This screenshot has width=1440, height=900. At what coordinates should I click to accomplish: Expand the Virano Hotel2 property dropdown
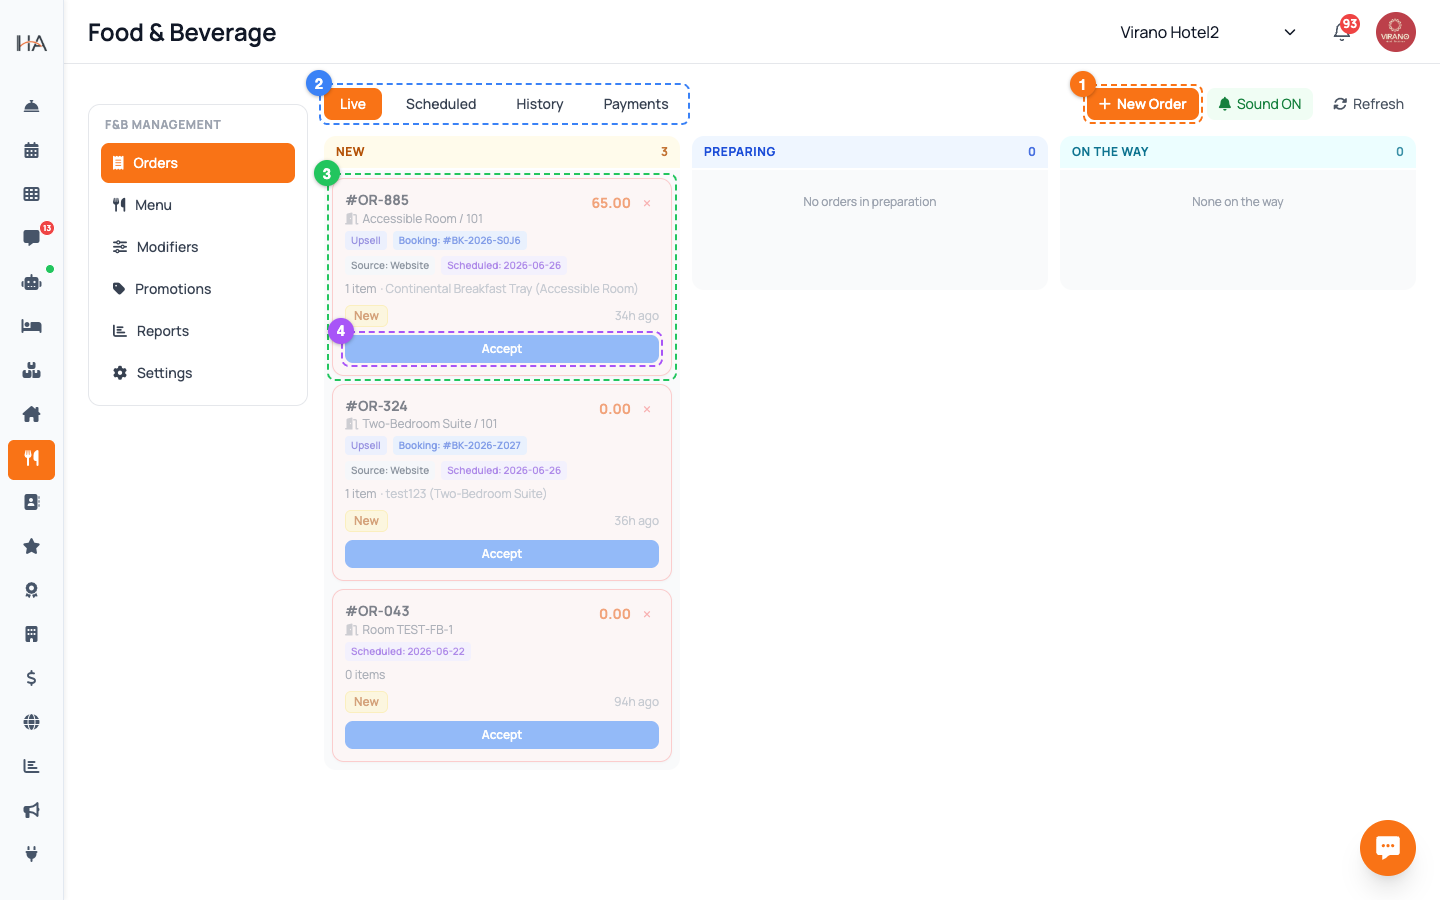[x=1208, y=32]
